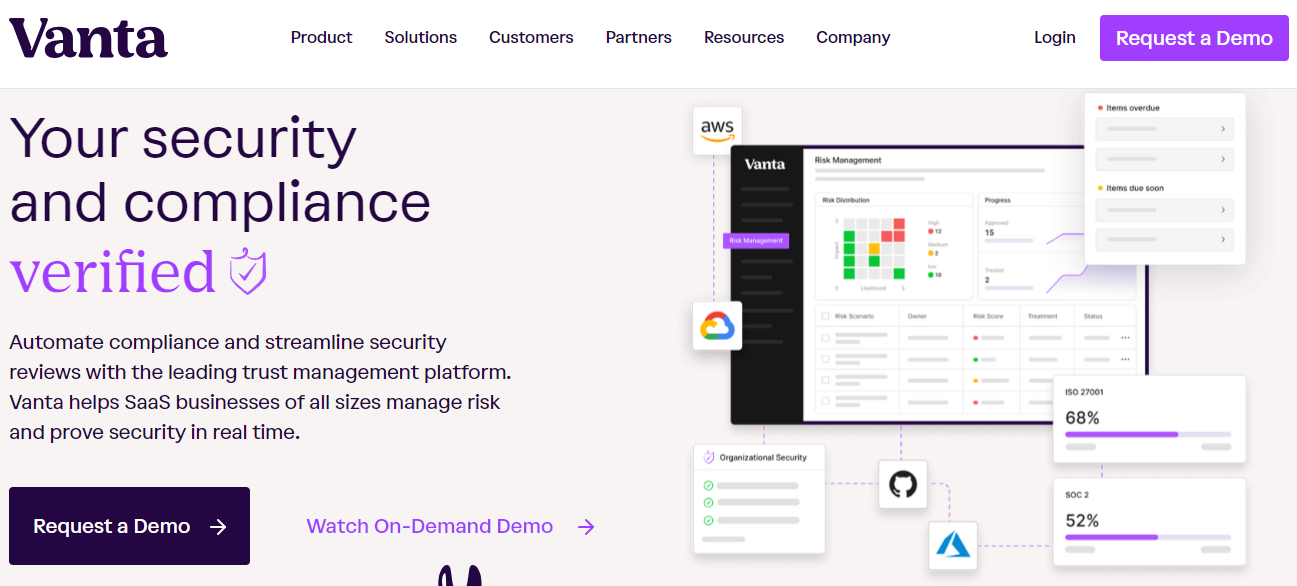Check the box in the yellow risk score row

click(825, 380)
